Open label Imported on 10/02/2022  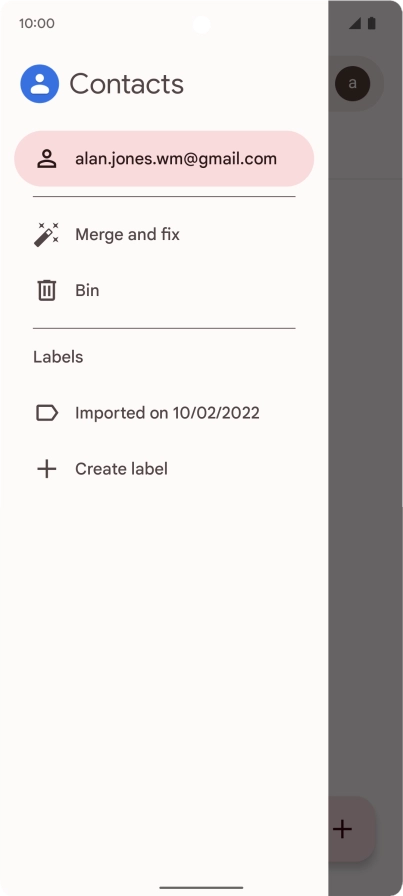[x=164, y=413]
